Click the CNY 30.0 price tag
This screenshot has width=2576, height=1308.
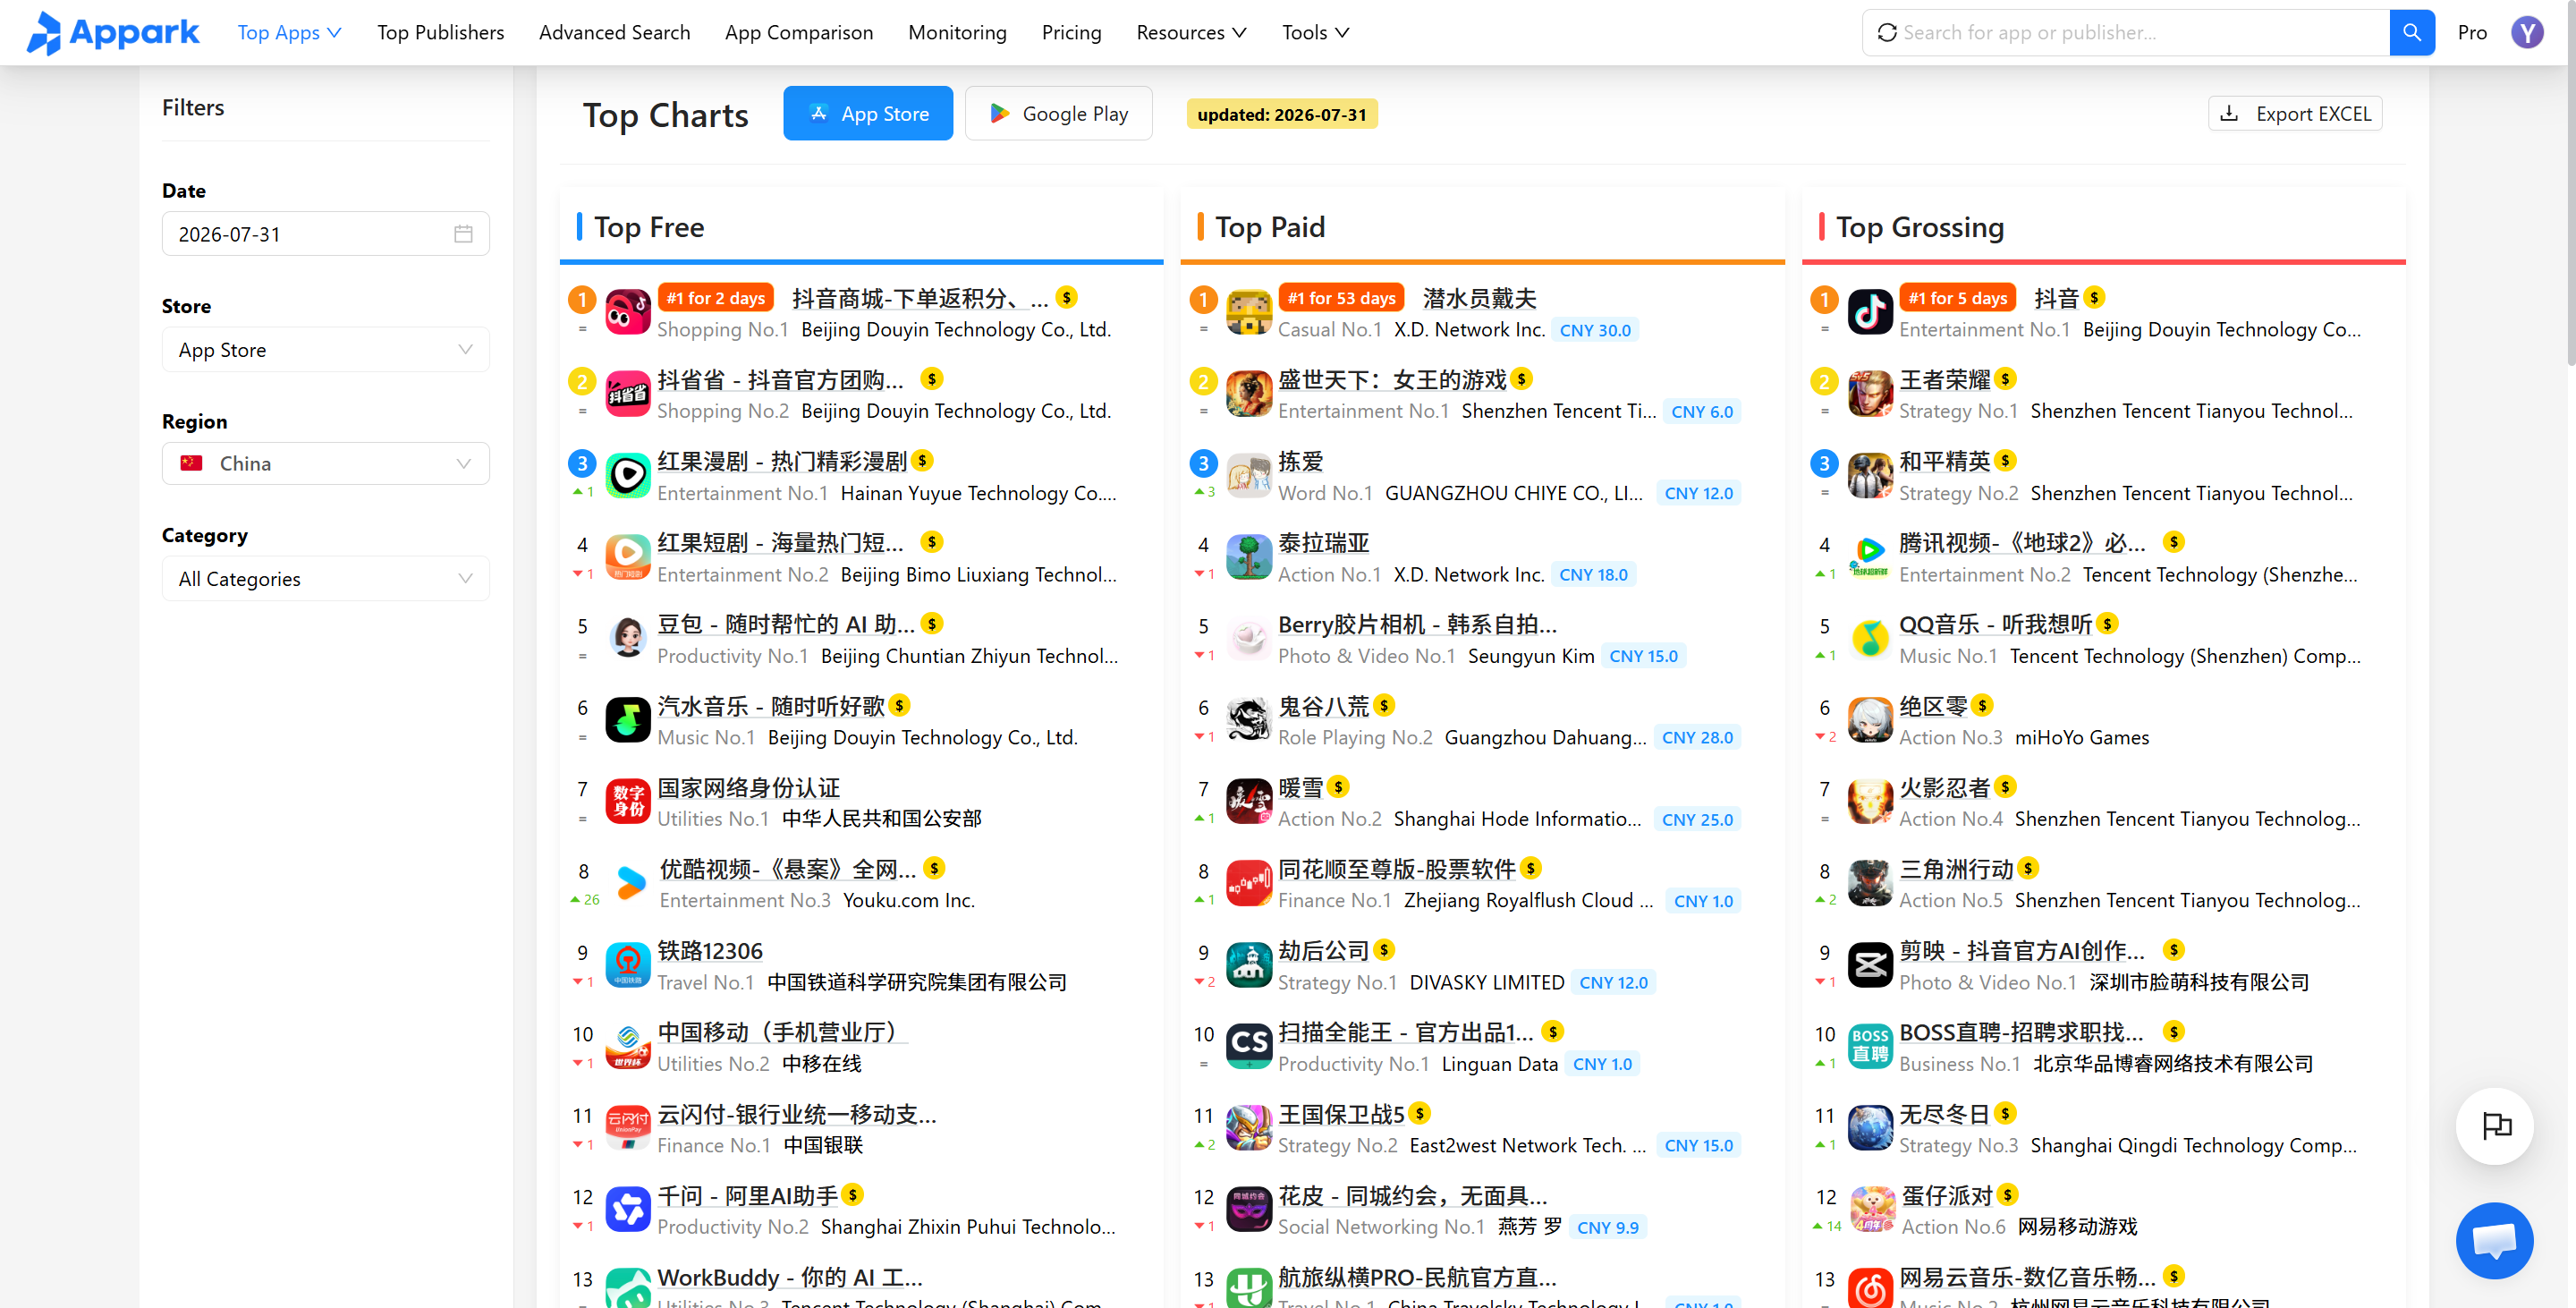pyautogui.click(x=1594, y=330)
